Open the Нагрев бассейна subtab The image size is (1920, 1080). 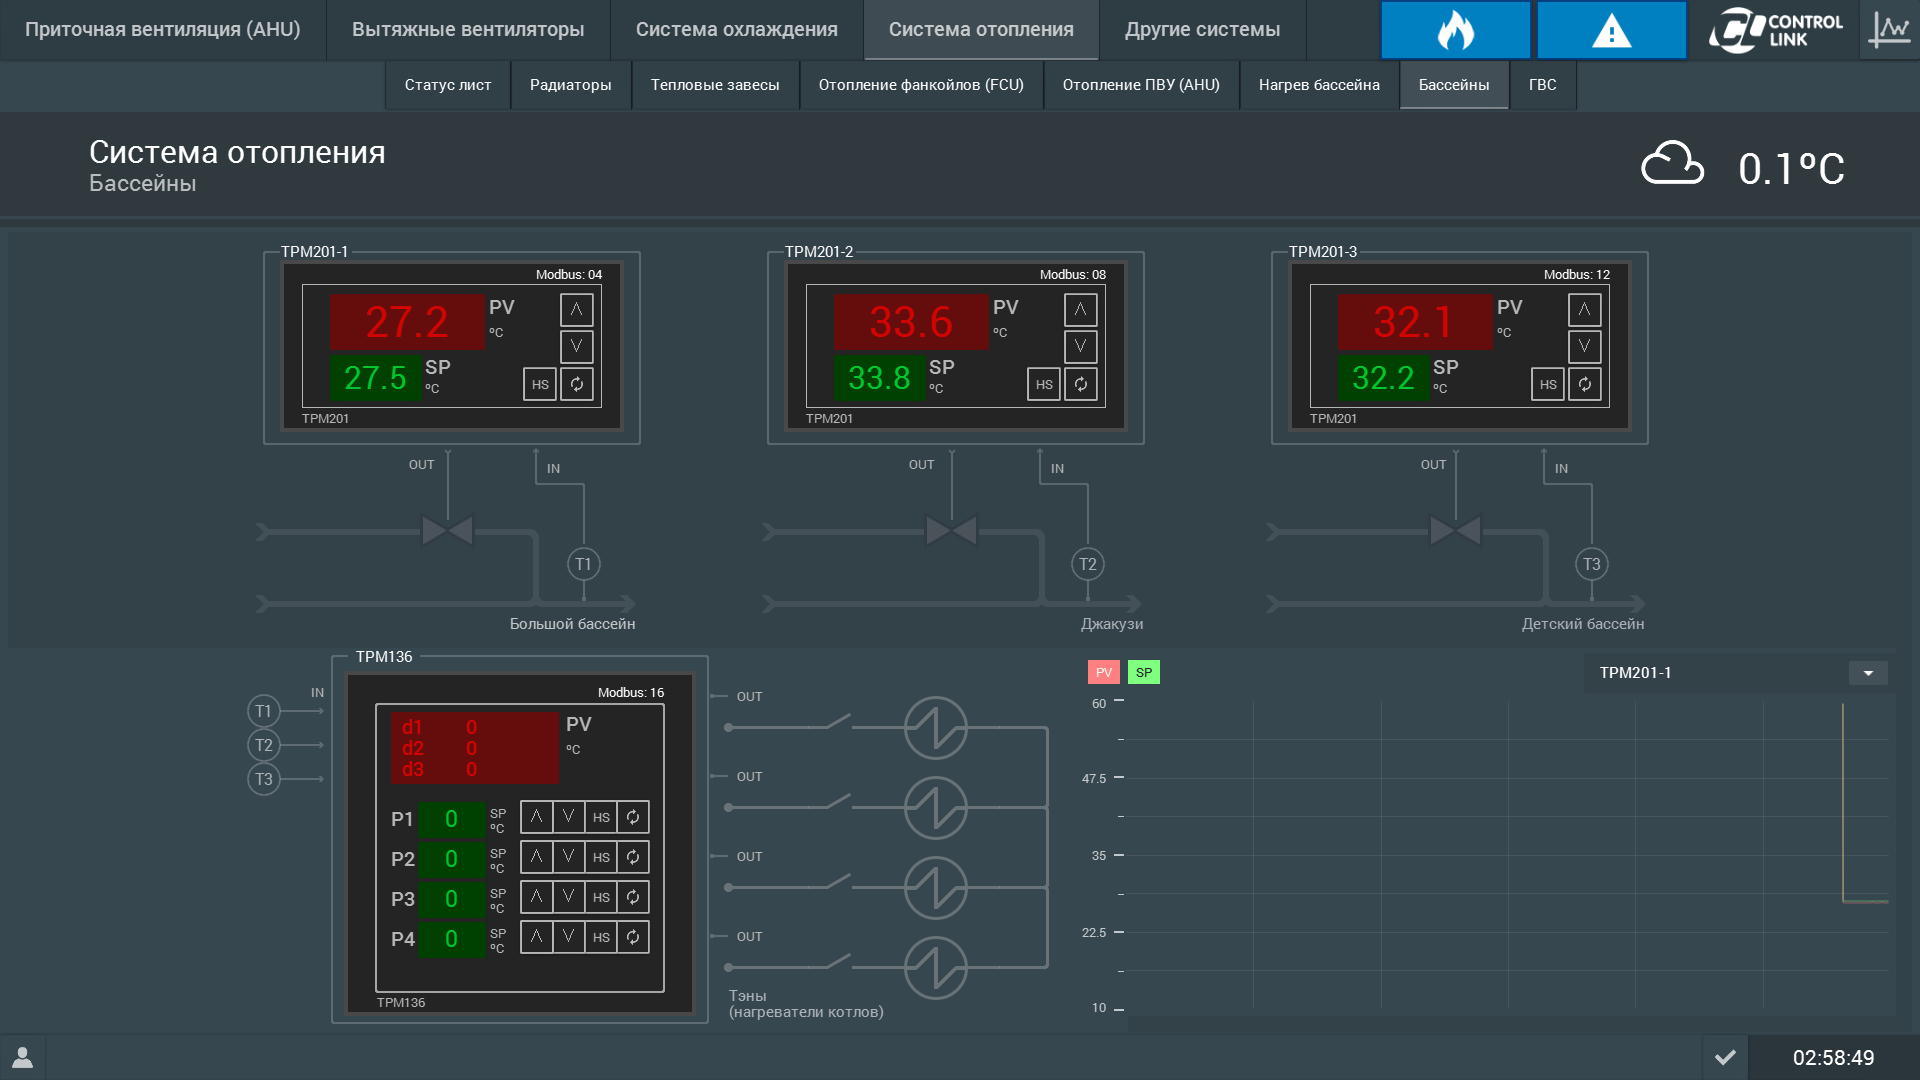[x=1319, y=85]
